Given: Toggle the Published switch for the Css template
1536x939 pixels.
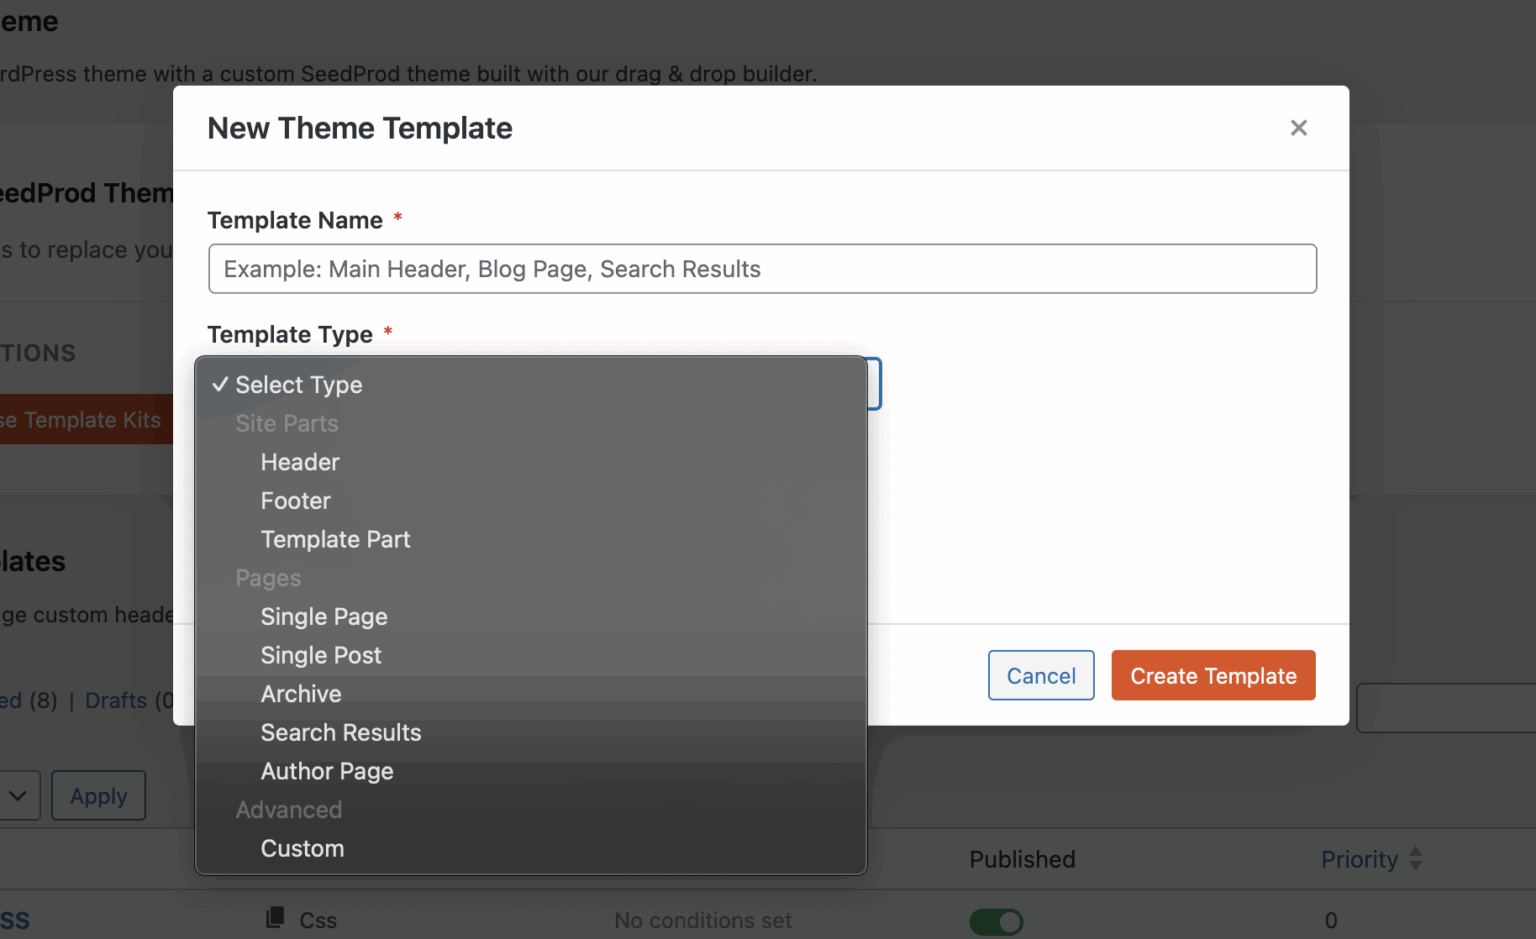Looking at the screenshot, I should 996,921.
